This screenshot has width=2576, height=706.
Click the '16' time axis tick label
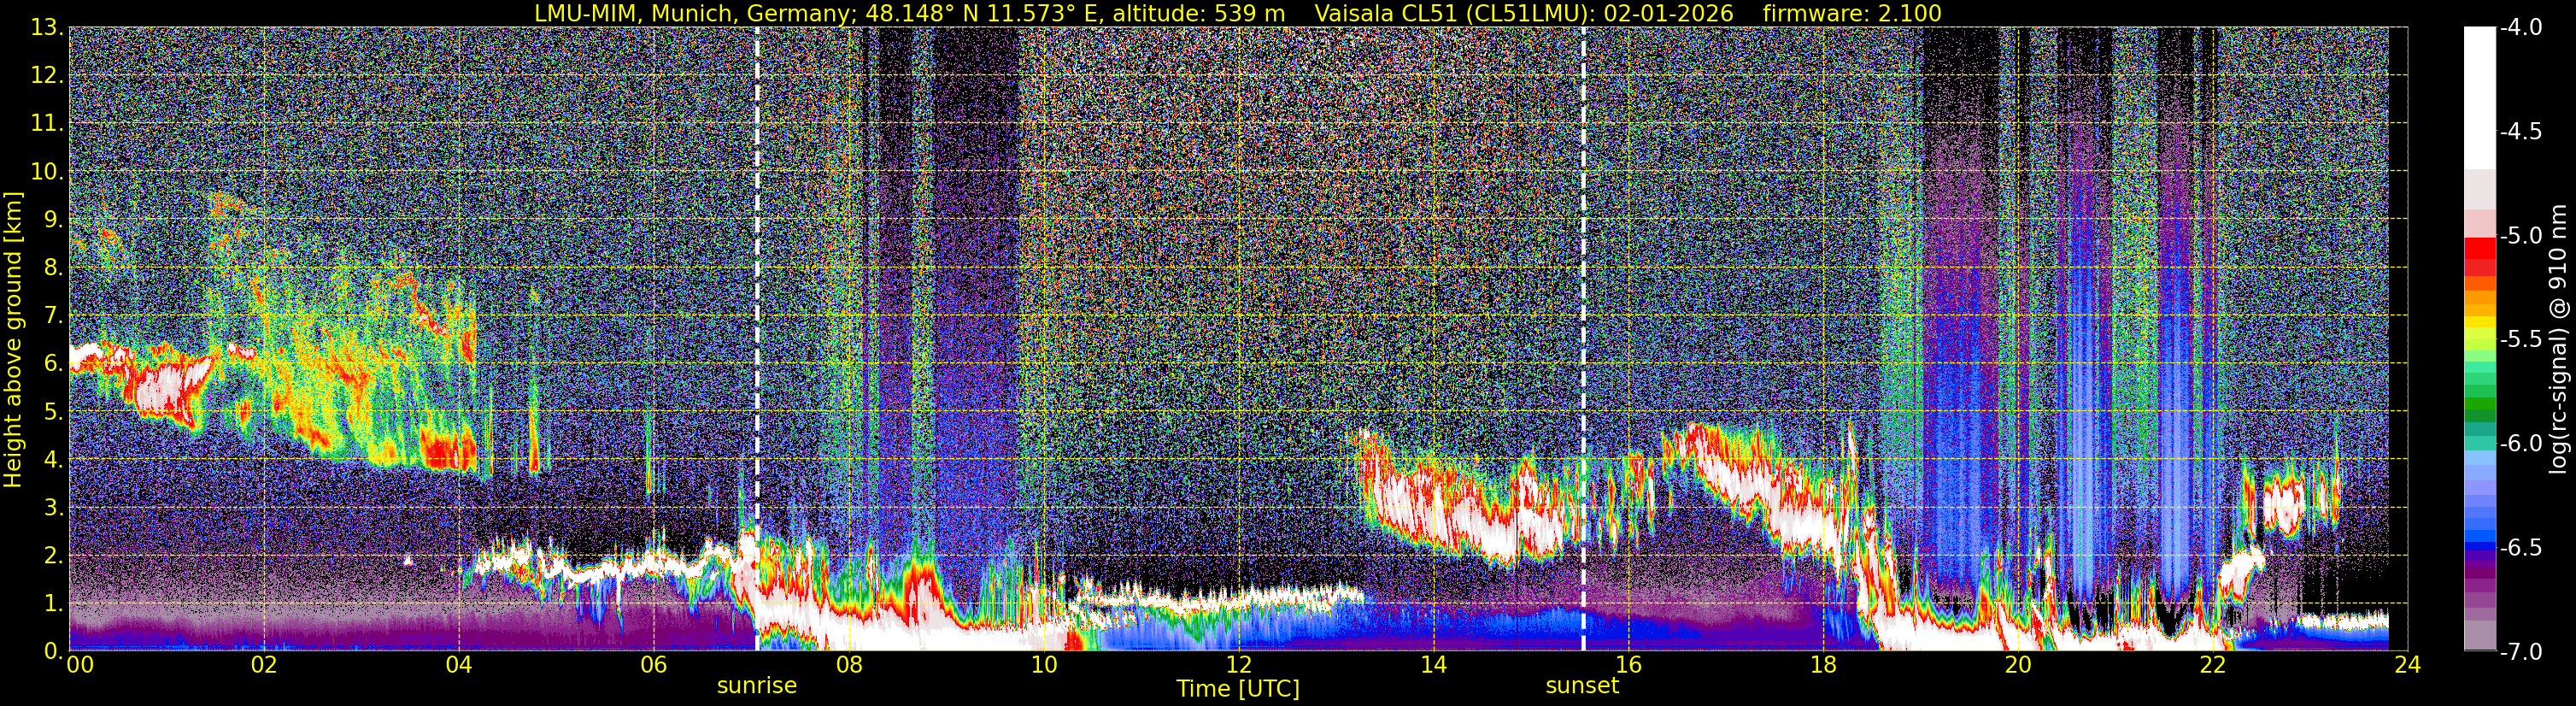pyautogui.click(x=1628, y=665)
